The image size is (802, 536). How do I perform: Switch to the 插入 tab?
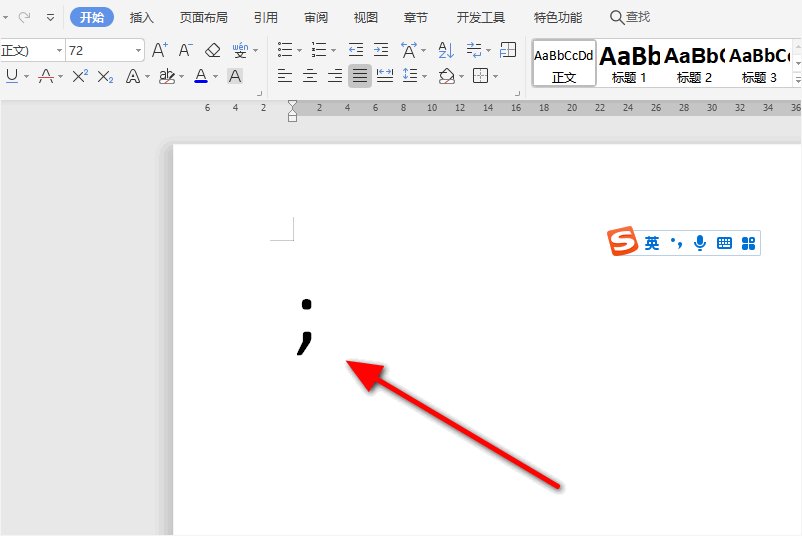pyautogui.click(x=142, y=17)
